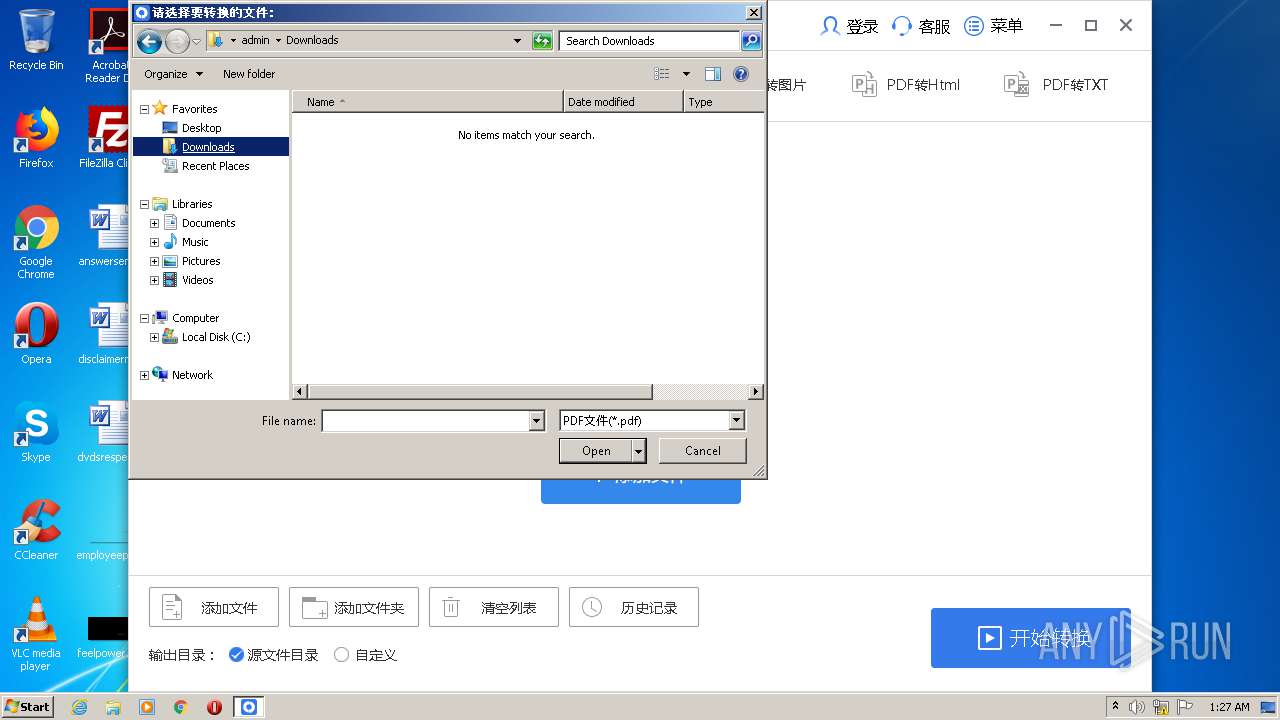The width and height of the screenshot is (1280, 720).
Task: Show hidden tray icons arrow
Action: (x=1115, y=707)
